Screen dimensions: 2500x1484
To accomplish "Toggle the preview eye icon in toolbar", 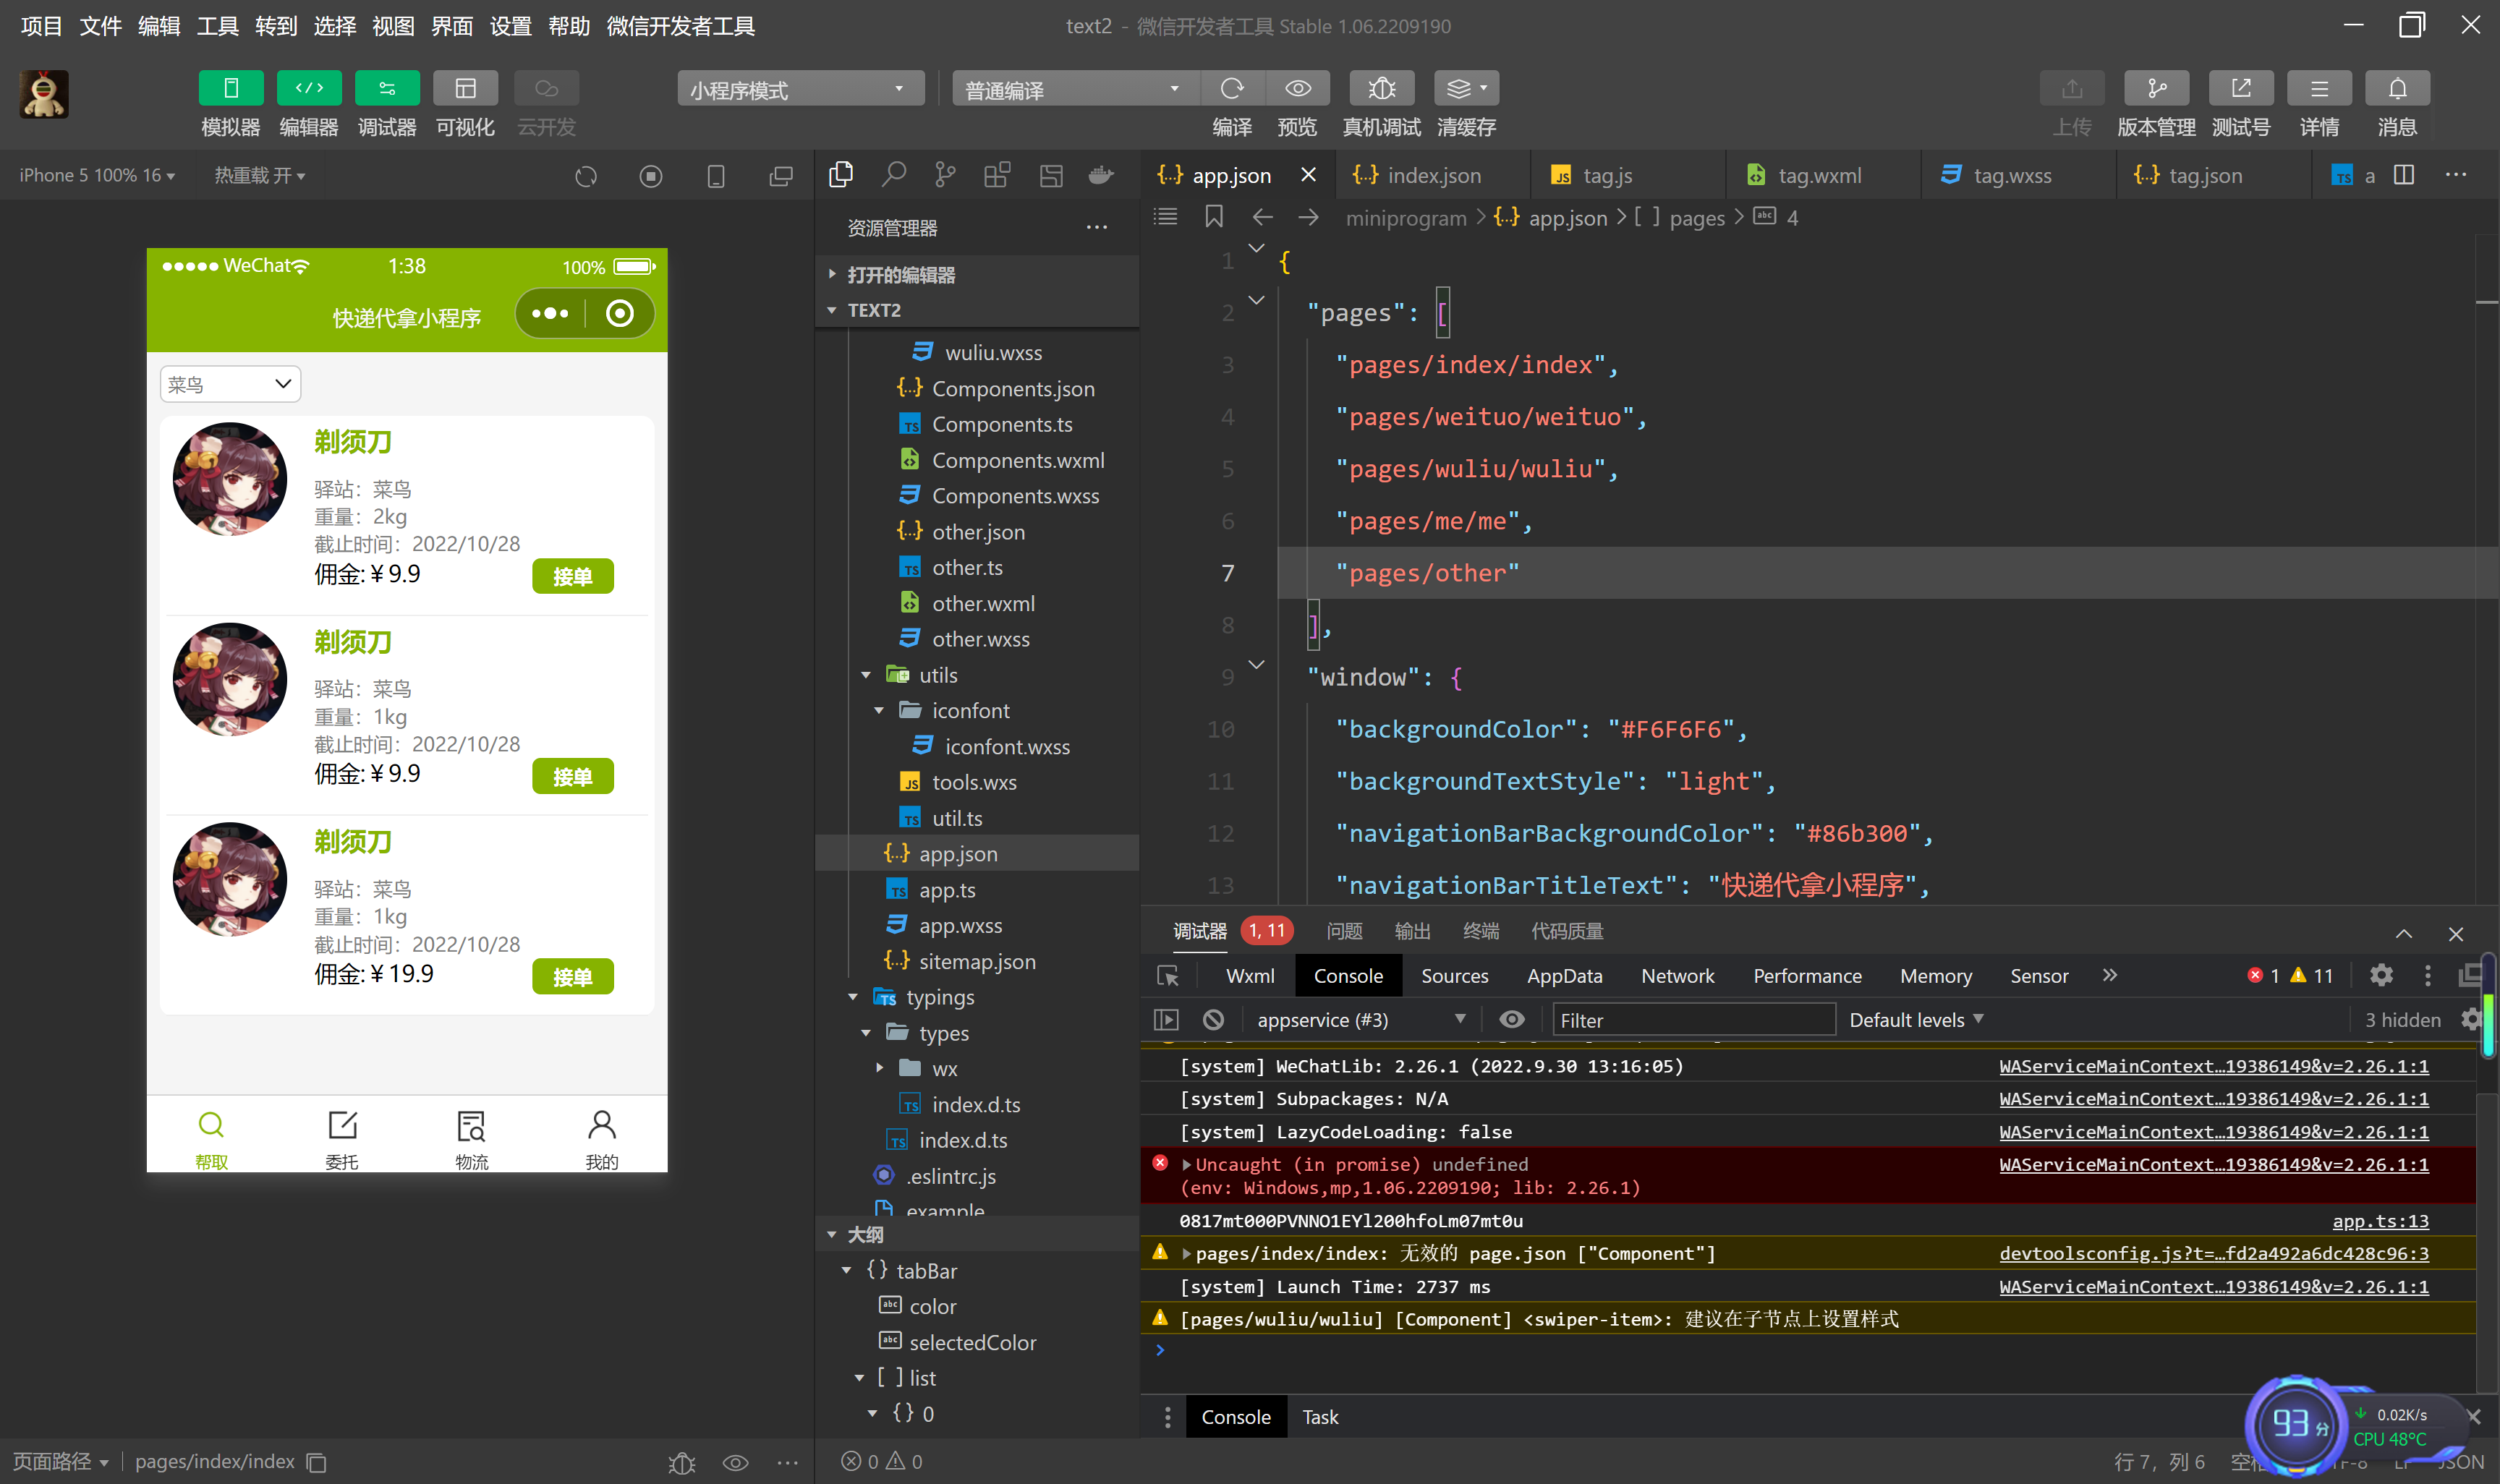I will coord(1297,89).
